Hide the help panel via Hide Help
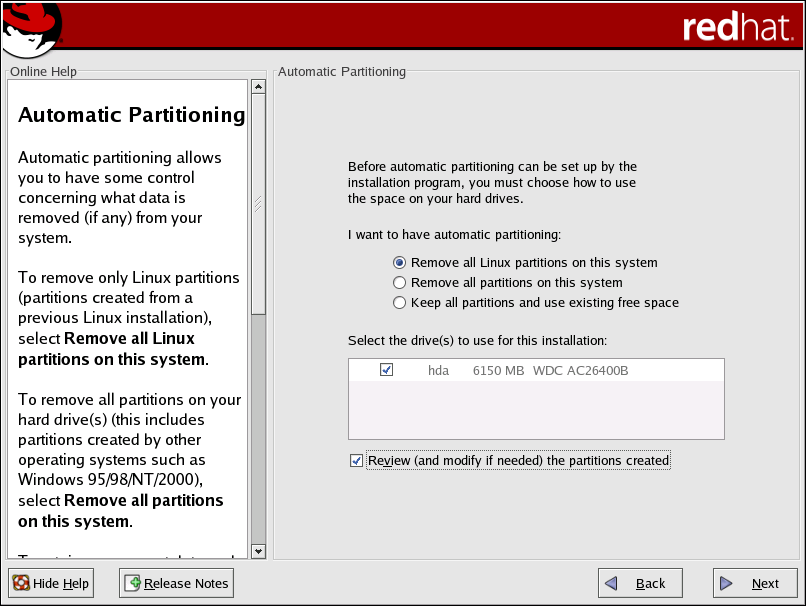This screenshot has height=606, width=806. coord(51,583)
